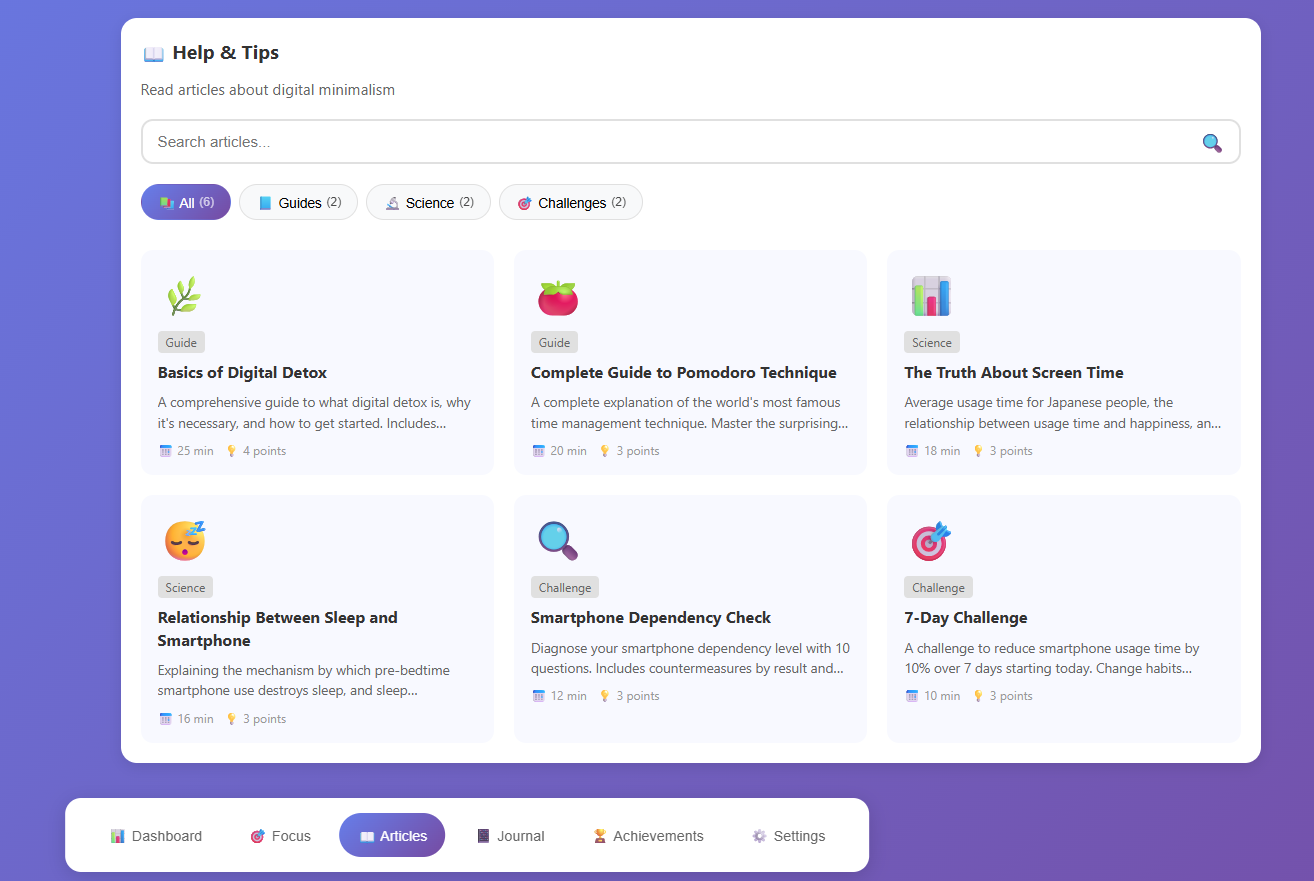Open the Dashboard tab

click(156, 835)
